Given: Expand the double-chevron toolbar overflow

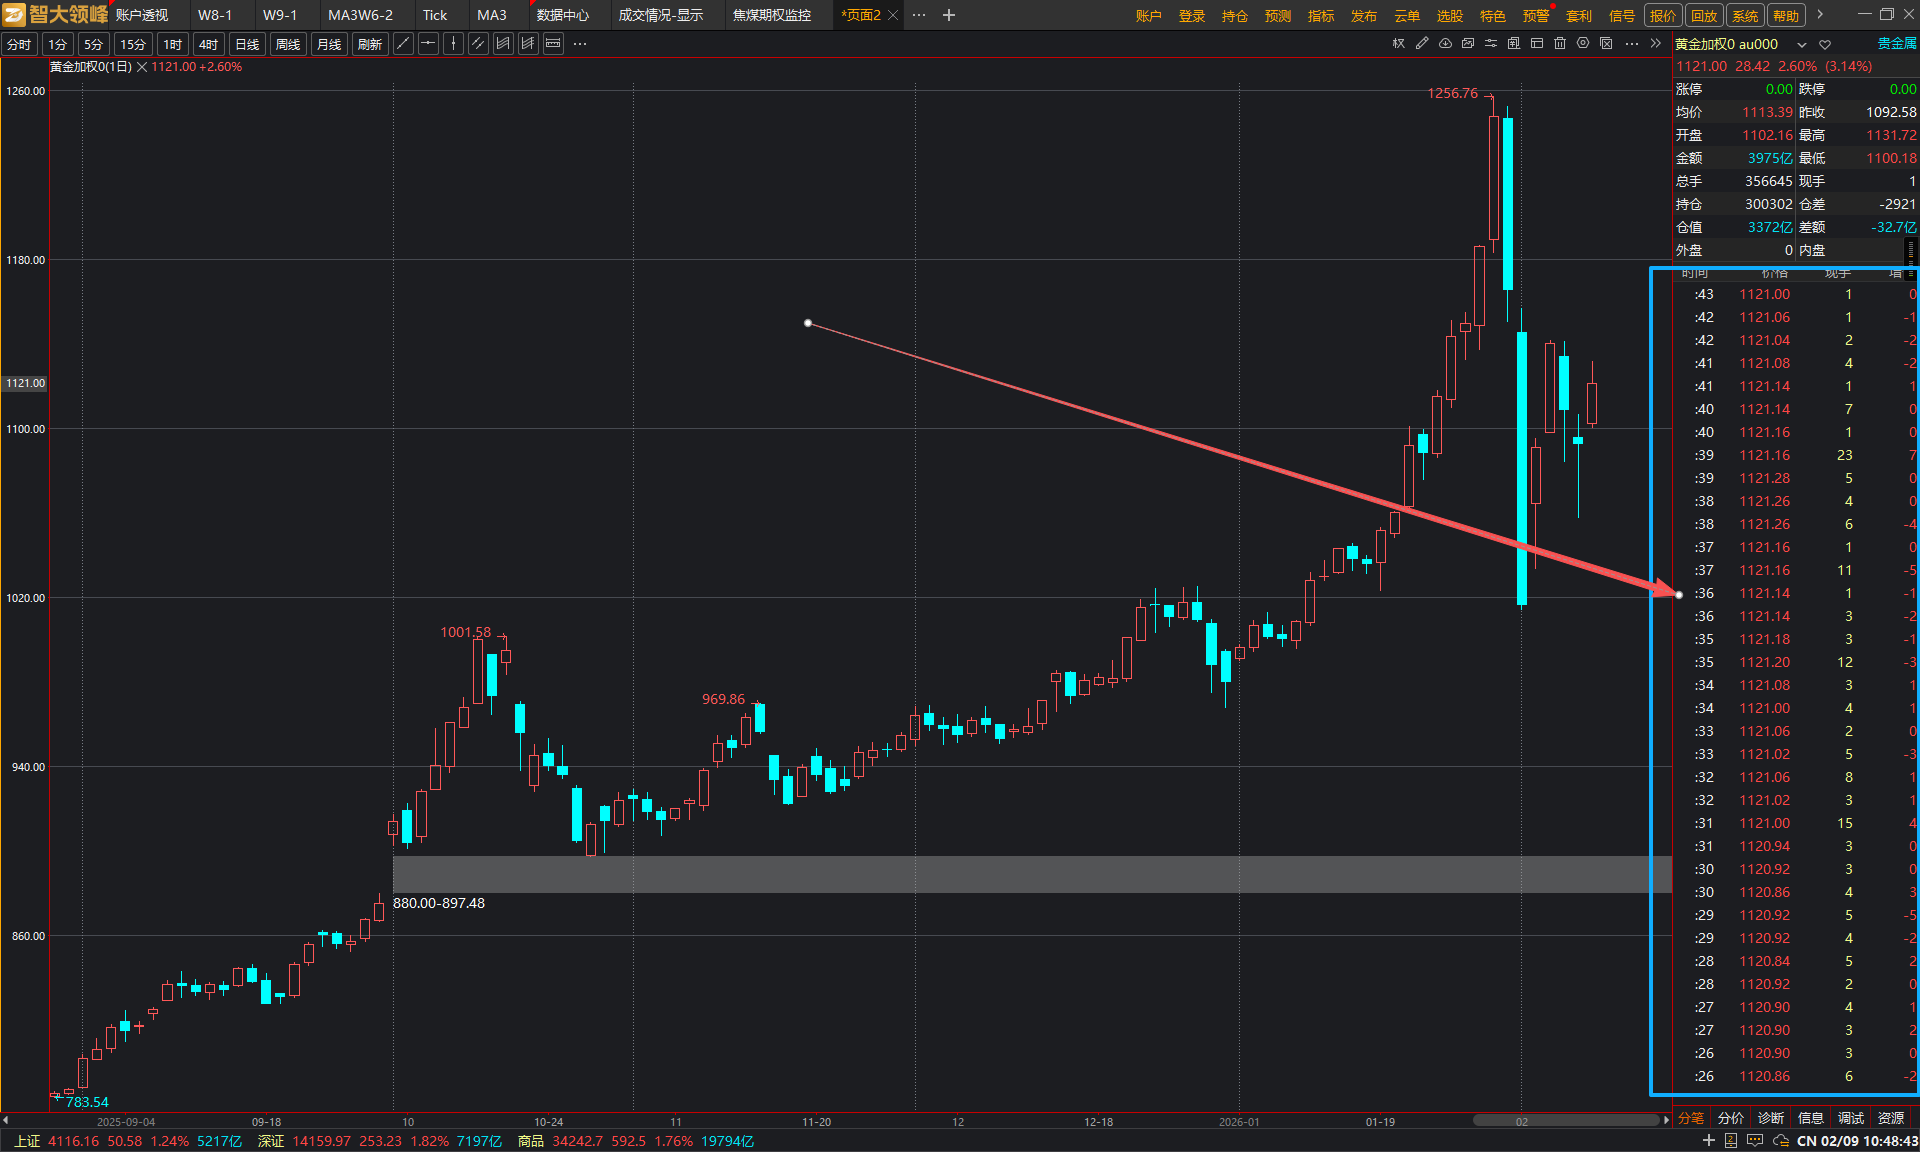Looking at the screenshot, I should (x=1656, y=44).
